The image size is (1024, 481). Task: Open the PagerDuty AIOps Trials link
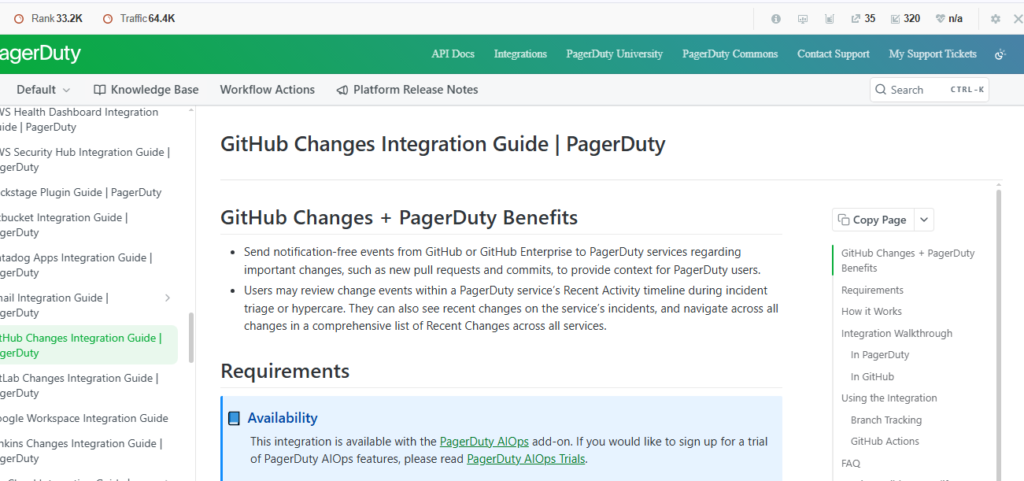[526, 459]
